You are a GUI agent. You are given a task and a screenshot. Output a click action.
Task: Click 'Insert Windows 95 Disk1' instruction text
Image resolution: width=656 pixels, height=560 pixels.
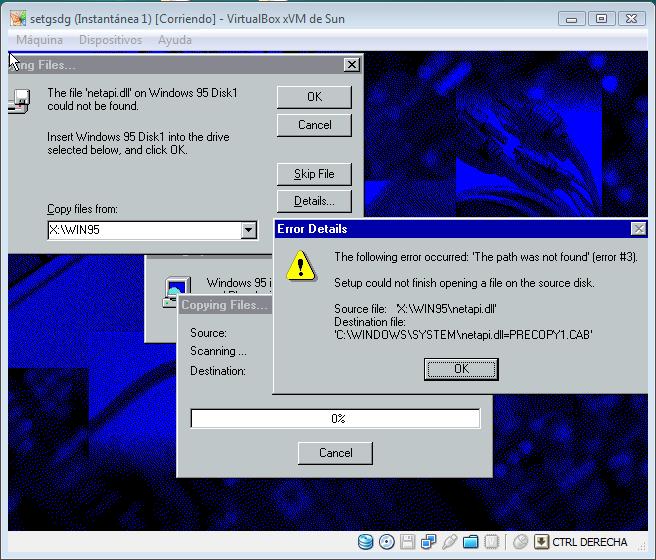138,143
